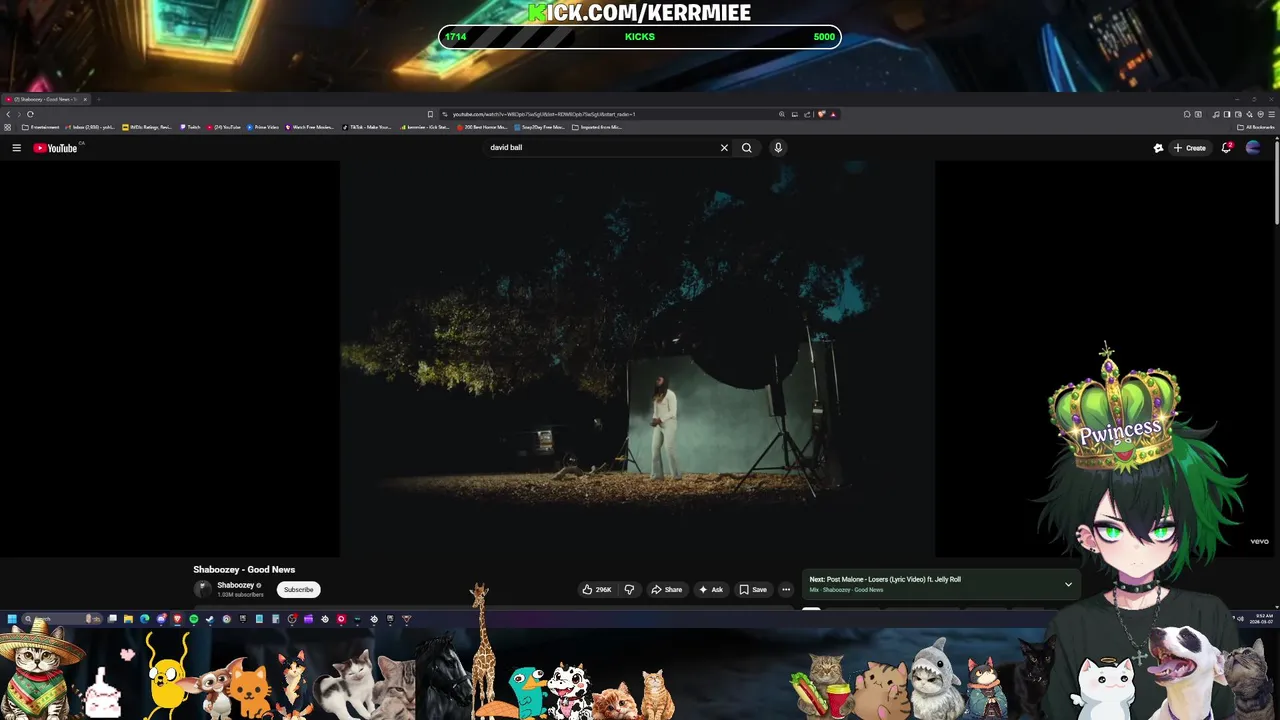Open more actions three-dot menu under video

786,590
